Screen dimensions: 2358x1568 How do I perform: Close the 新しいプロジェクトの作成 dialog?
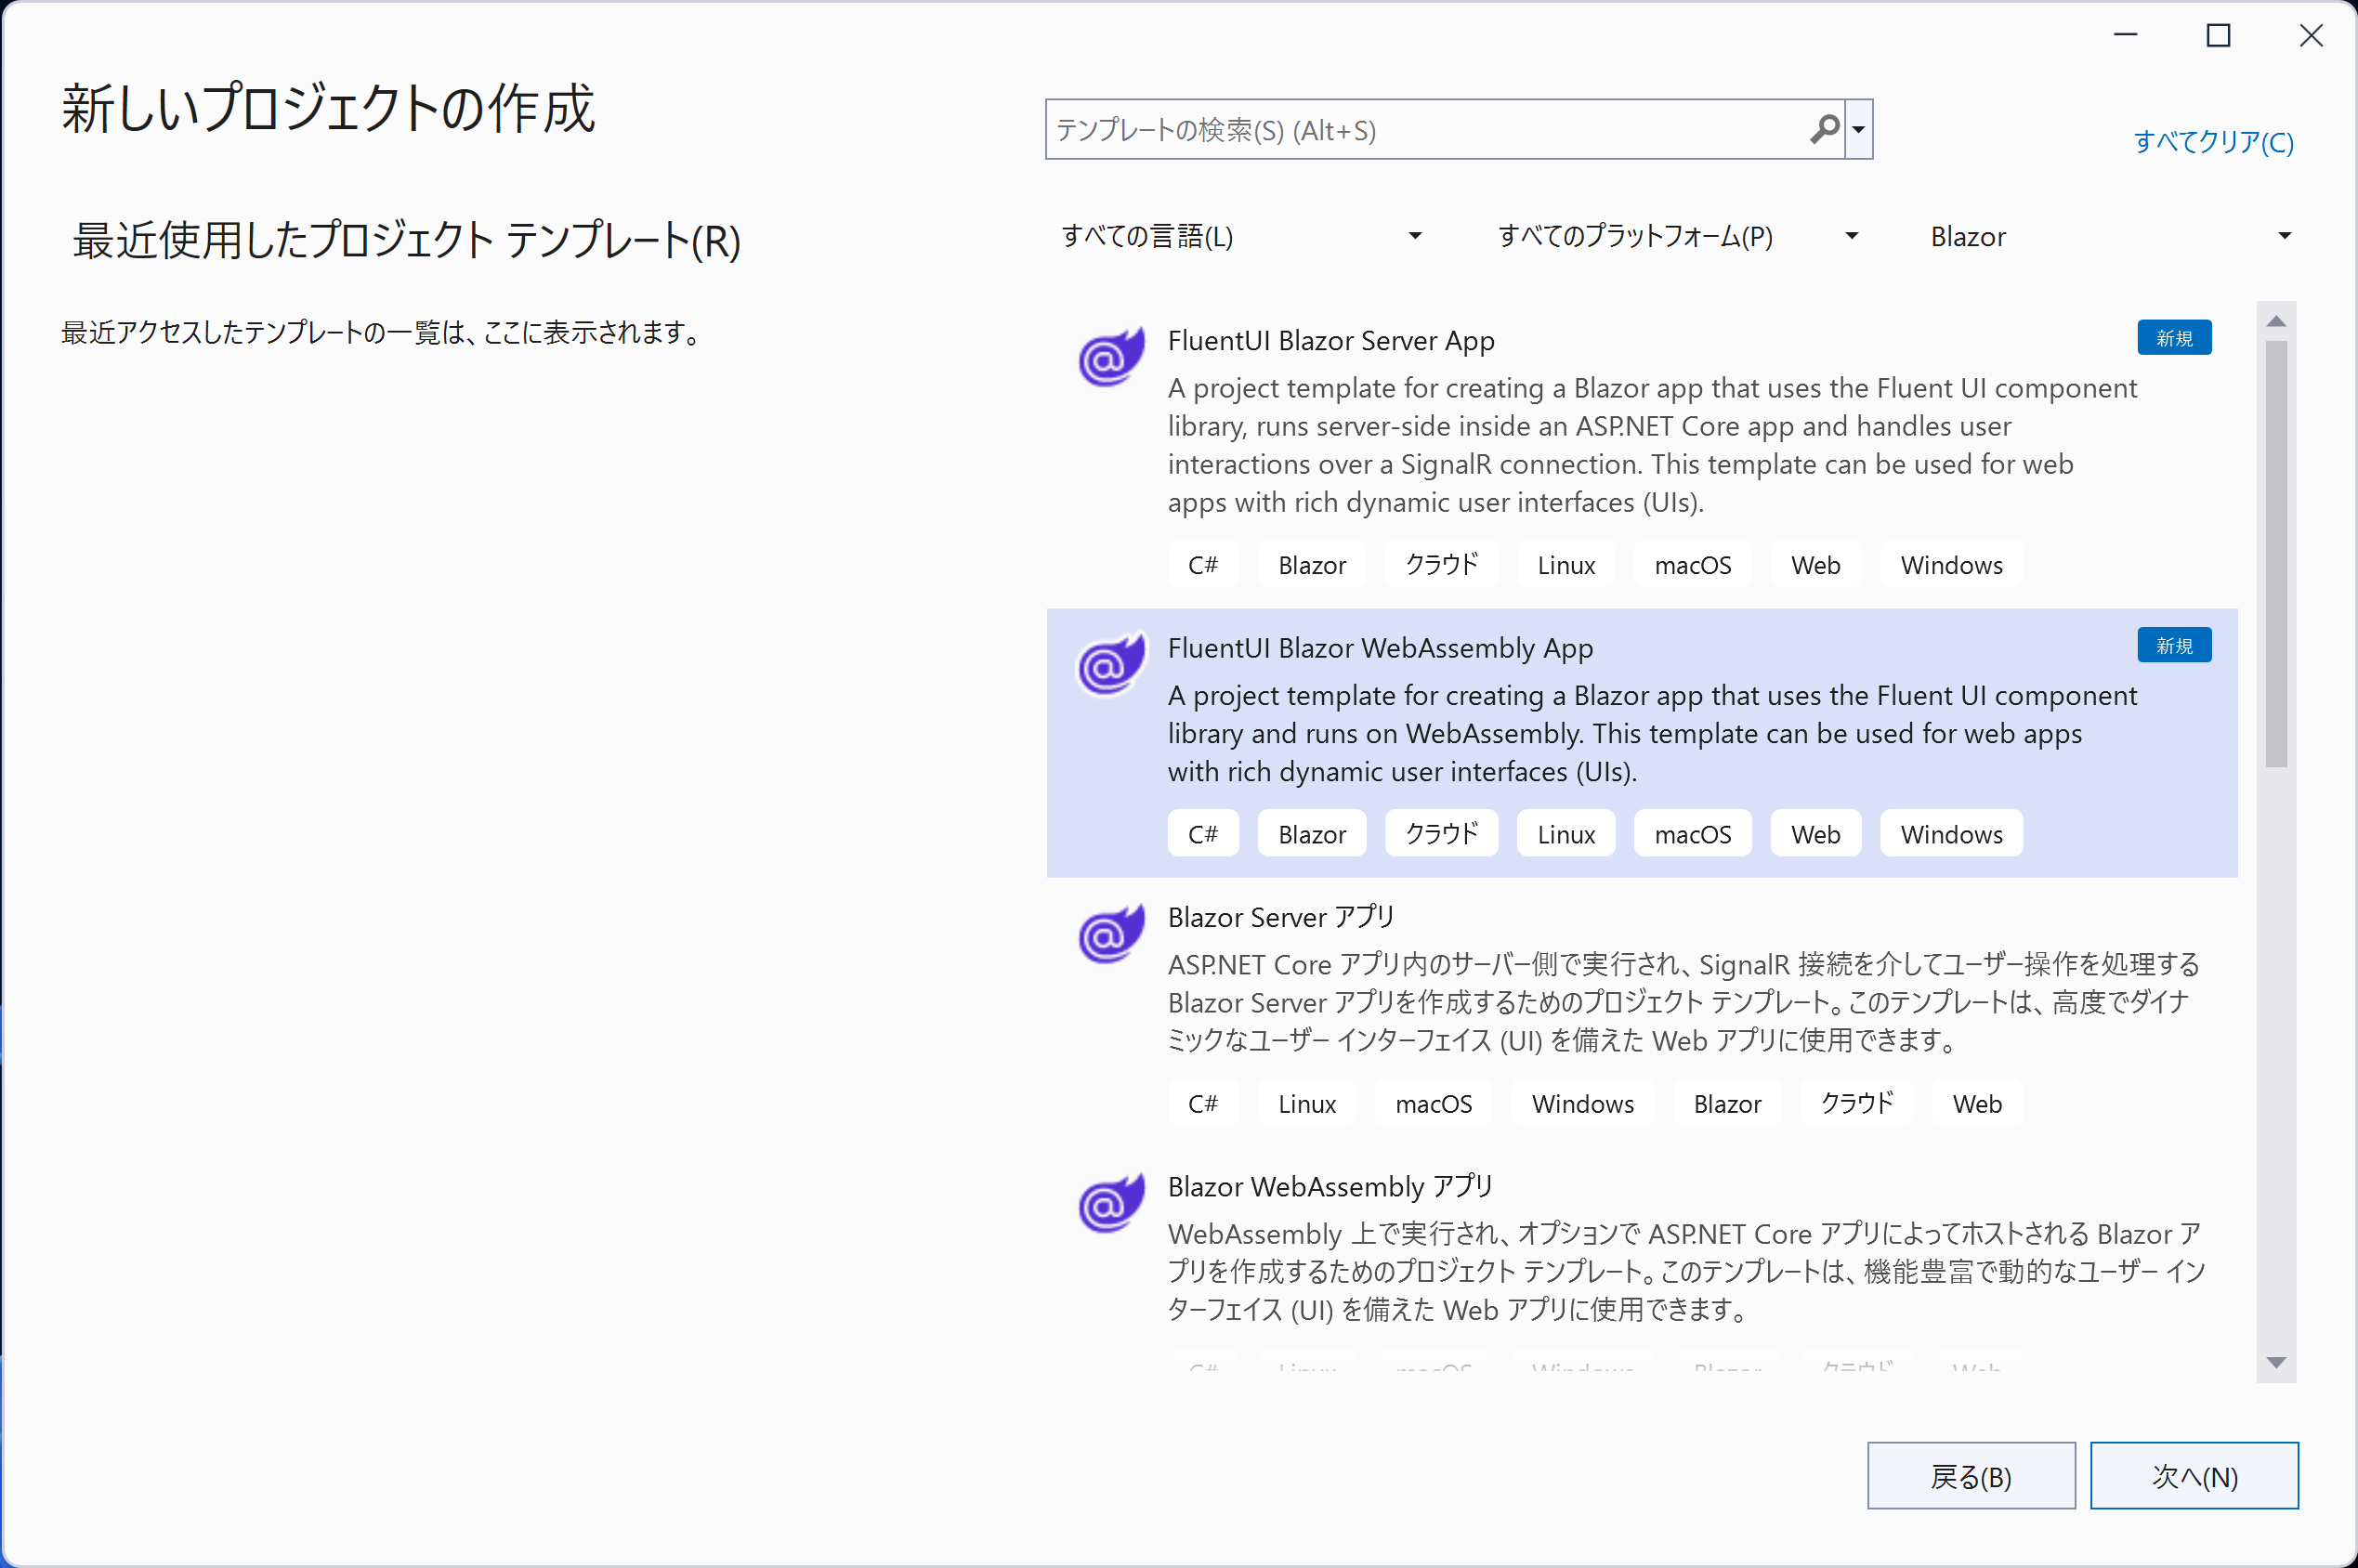2311,35
